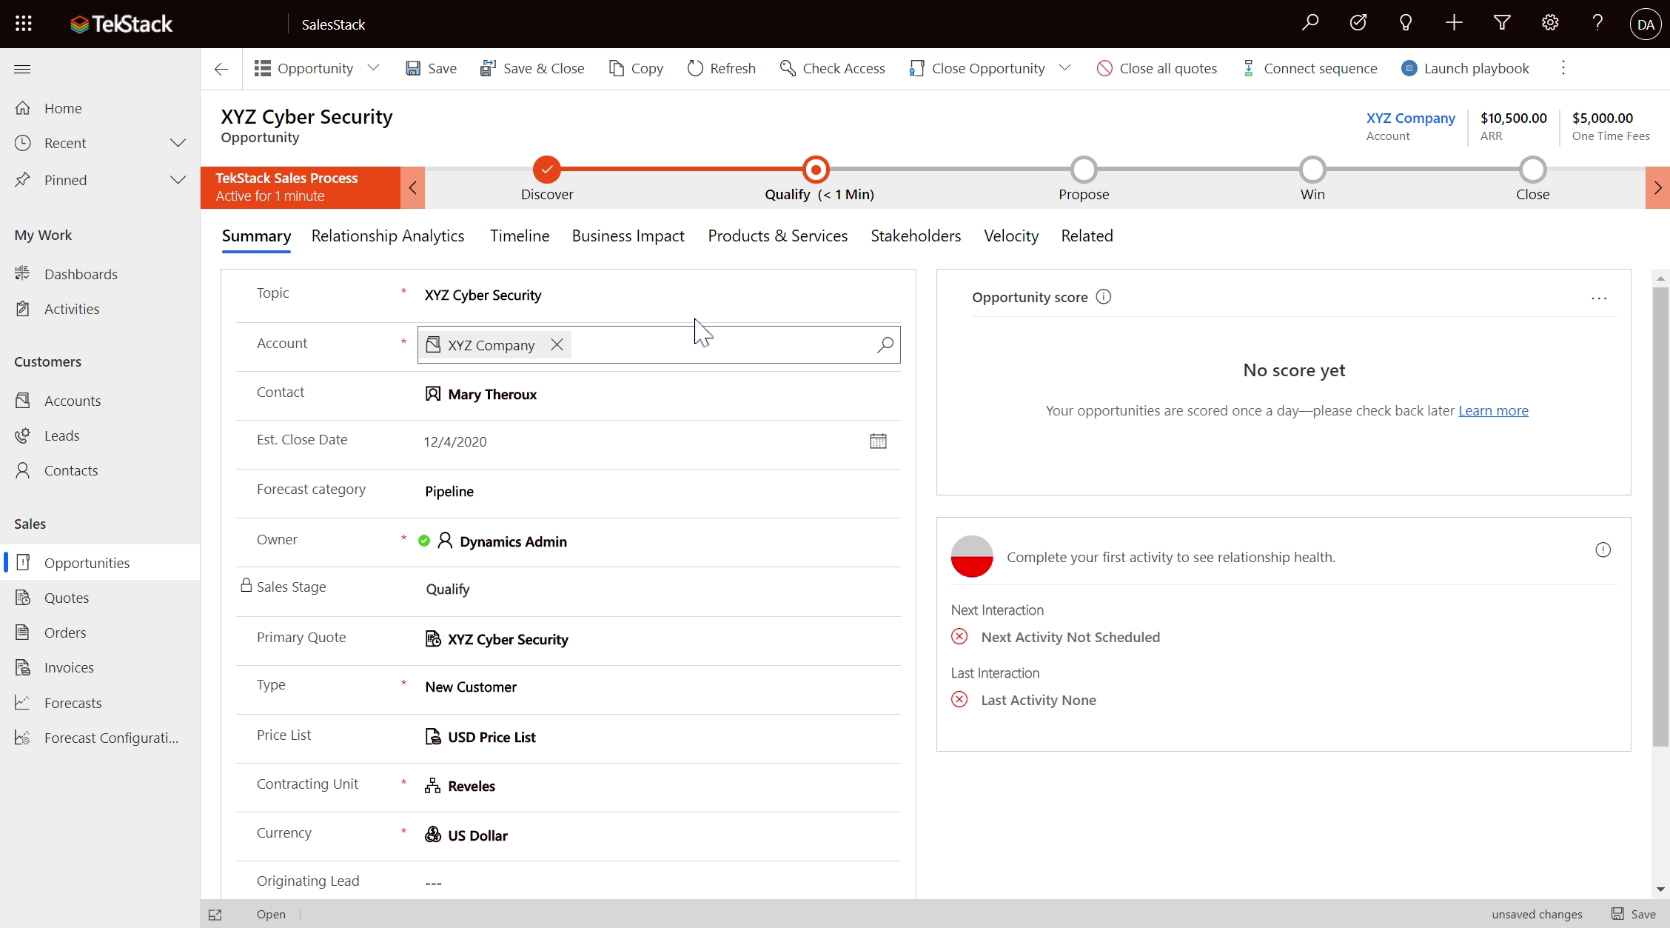Click the plus quick create icon

click(1454, 22)
